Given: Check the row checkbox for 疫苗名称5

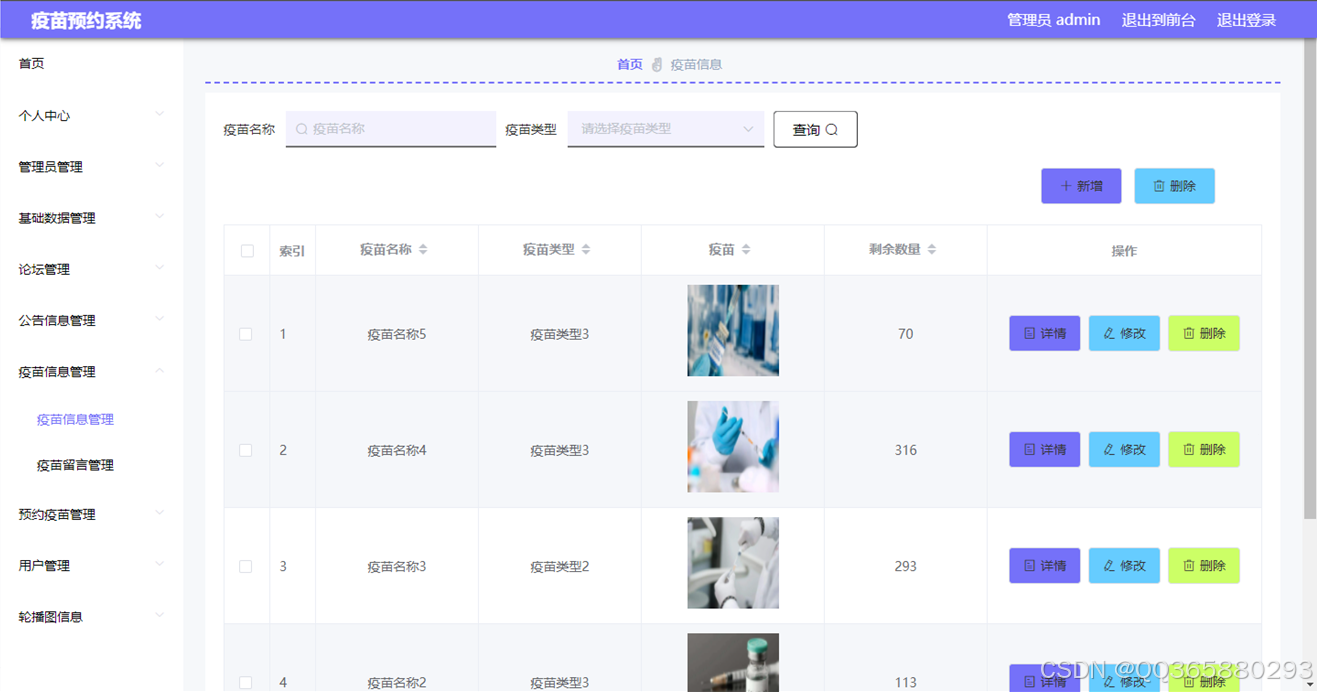Looking at the screenshot, I should tap(246, 334).
